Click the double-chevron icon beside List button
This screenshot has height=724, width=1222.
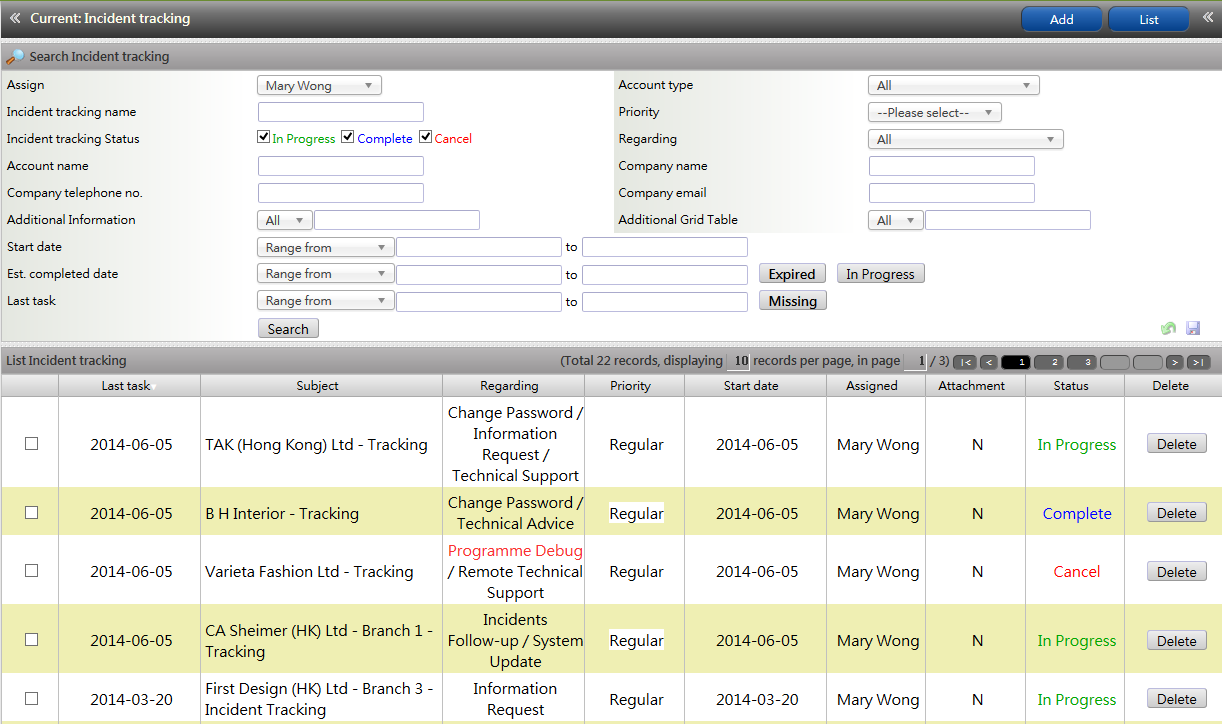point(1208,18)
